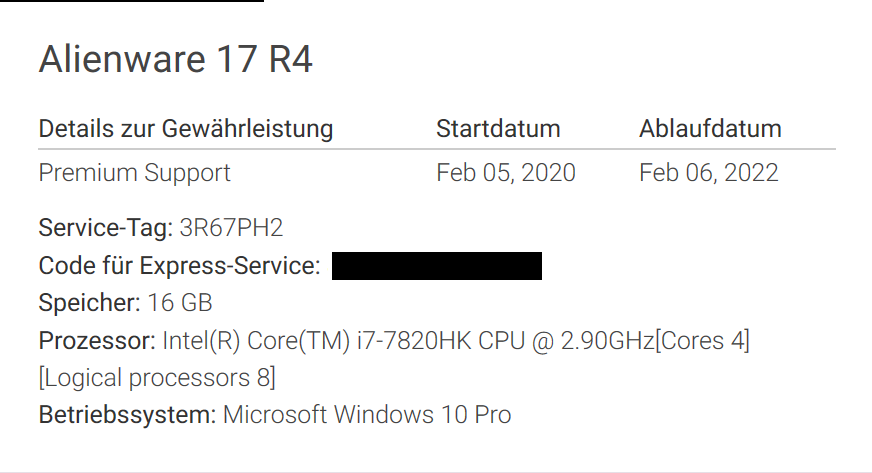
Task: Select the service tag value 3R67PH2
Action: pyautogui.click(x=231, y=228)
